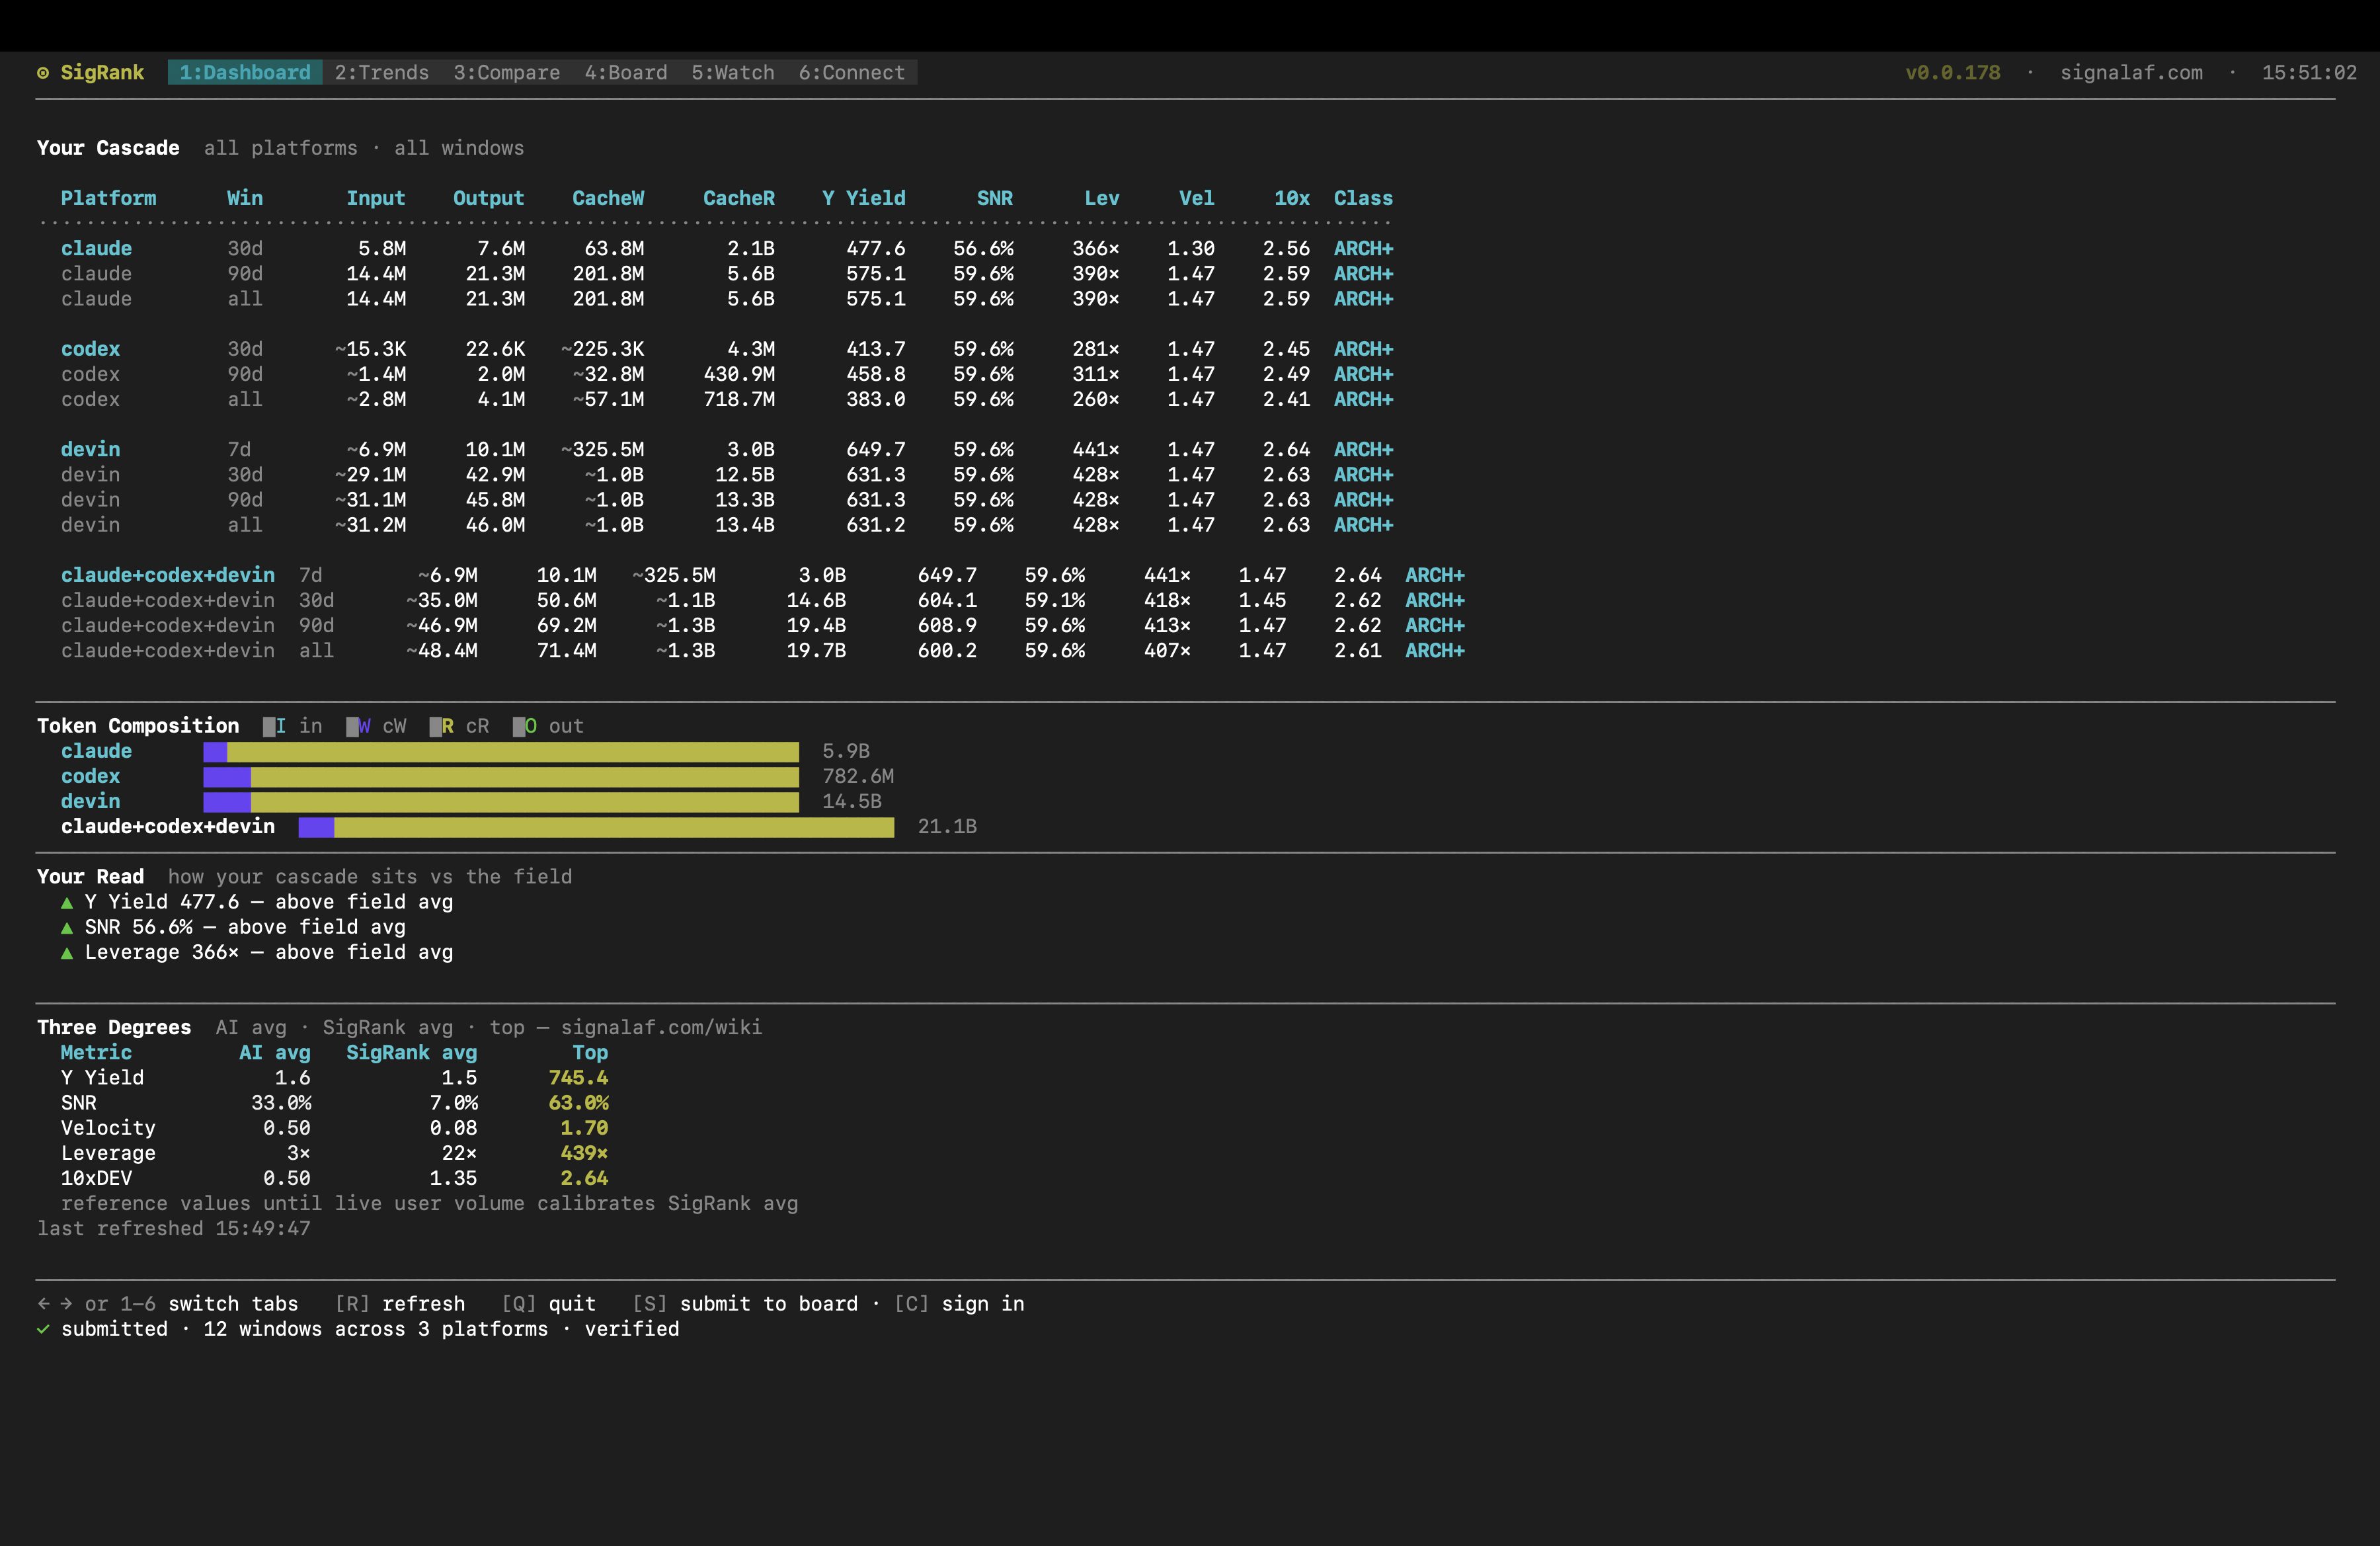The image size is (2380, 1546).
Task: Click the combined 30d SNR 59.1%
Action: click(1055, 600)
